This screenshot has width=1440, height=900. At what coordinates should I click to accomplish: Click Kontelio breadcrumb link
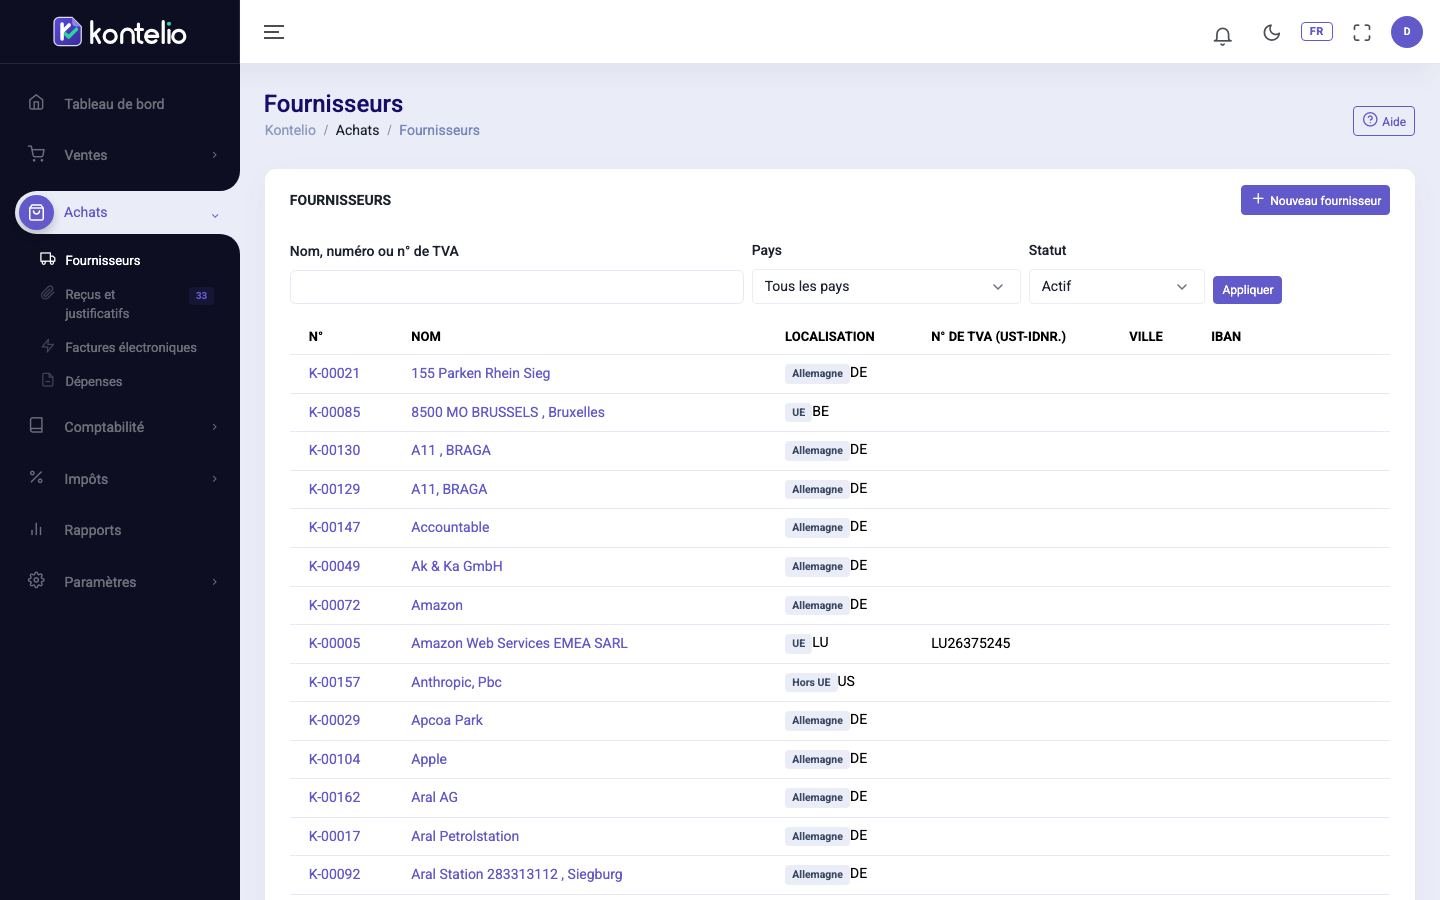coord(290,130)
